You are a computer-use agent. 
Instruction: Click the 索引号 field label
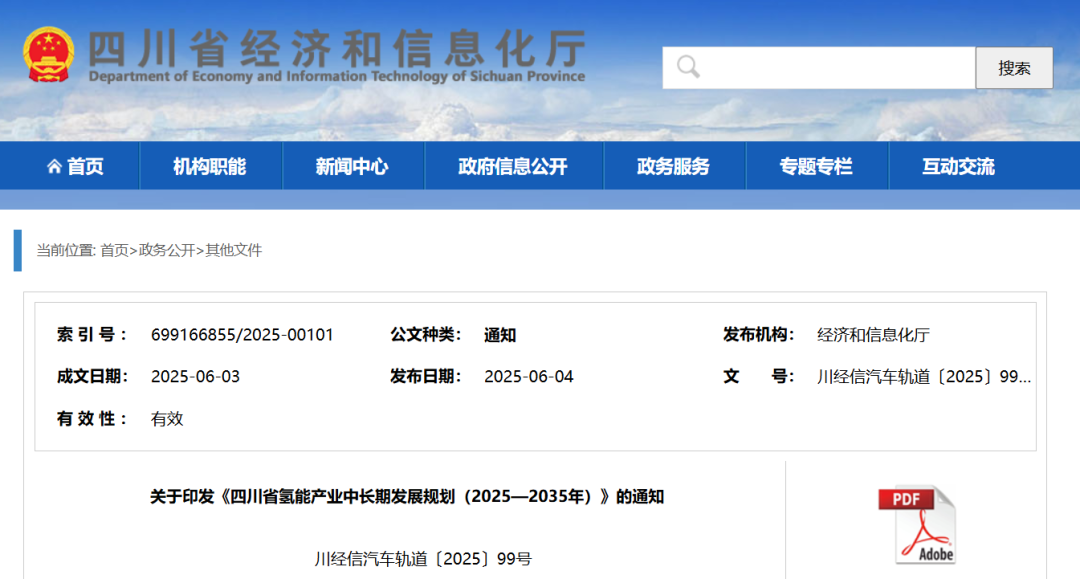pos(91,335)
